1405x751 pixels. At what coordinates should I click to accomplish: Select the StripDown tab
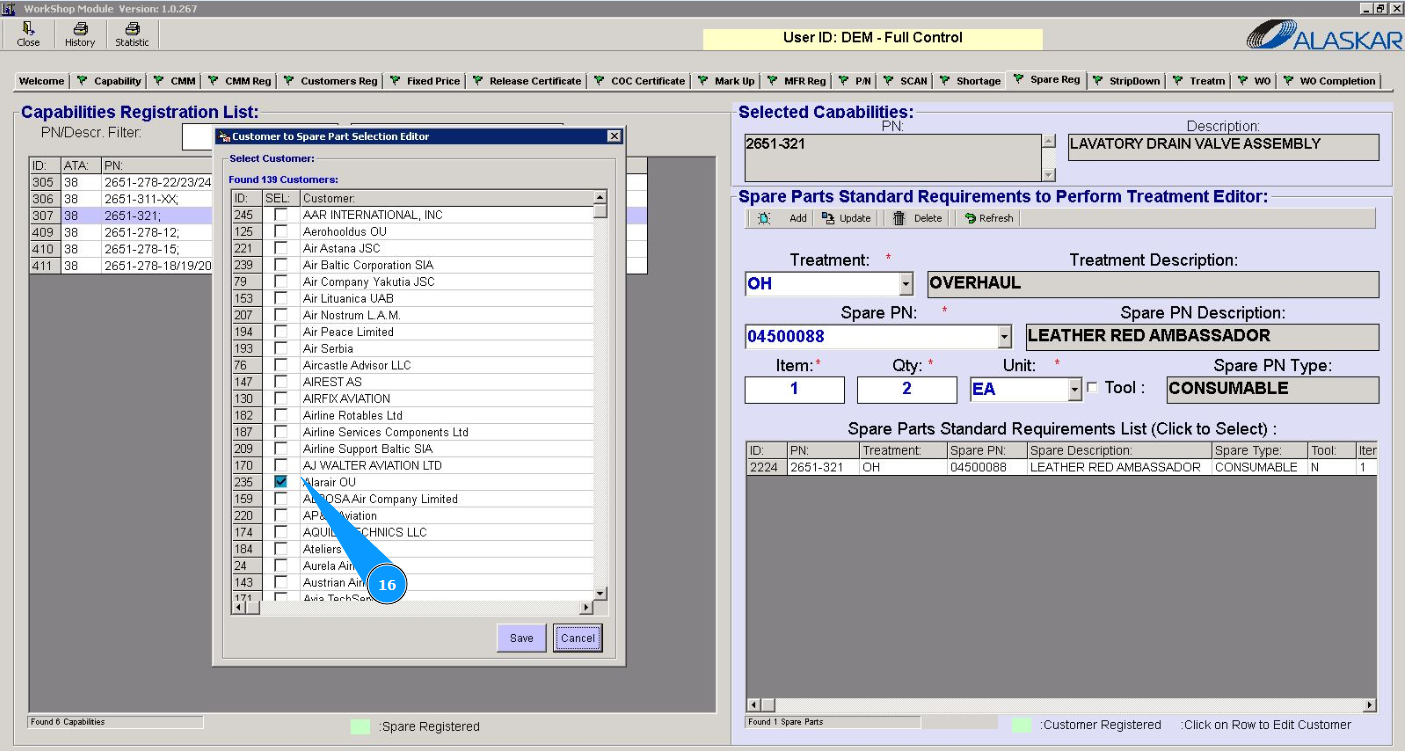click(1125, 81)
